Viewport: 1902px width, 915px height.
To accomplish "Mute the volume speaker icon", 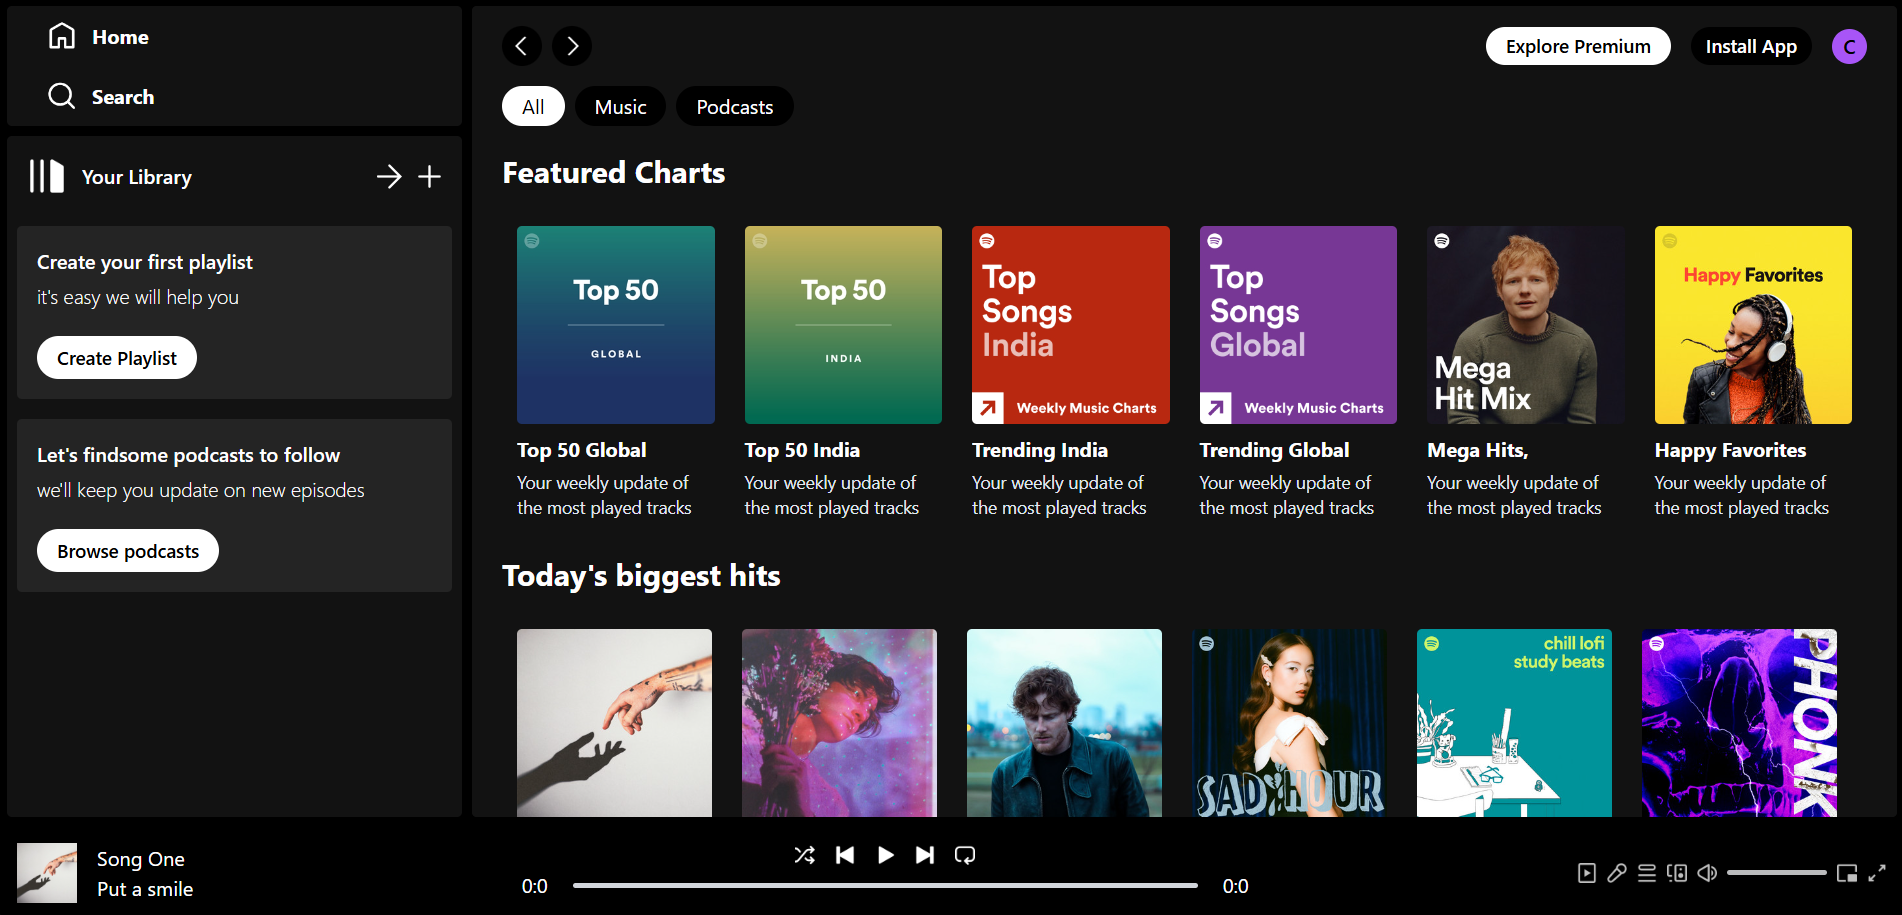I will (x=1707, y=873).
